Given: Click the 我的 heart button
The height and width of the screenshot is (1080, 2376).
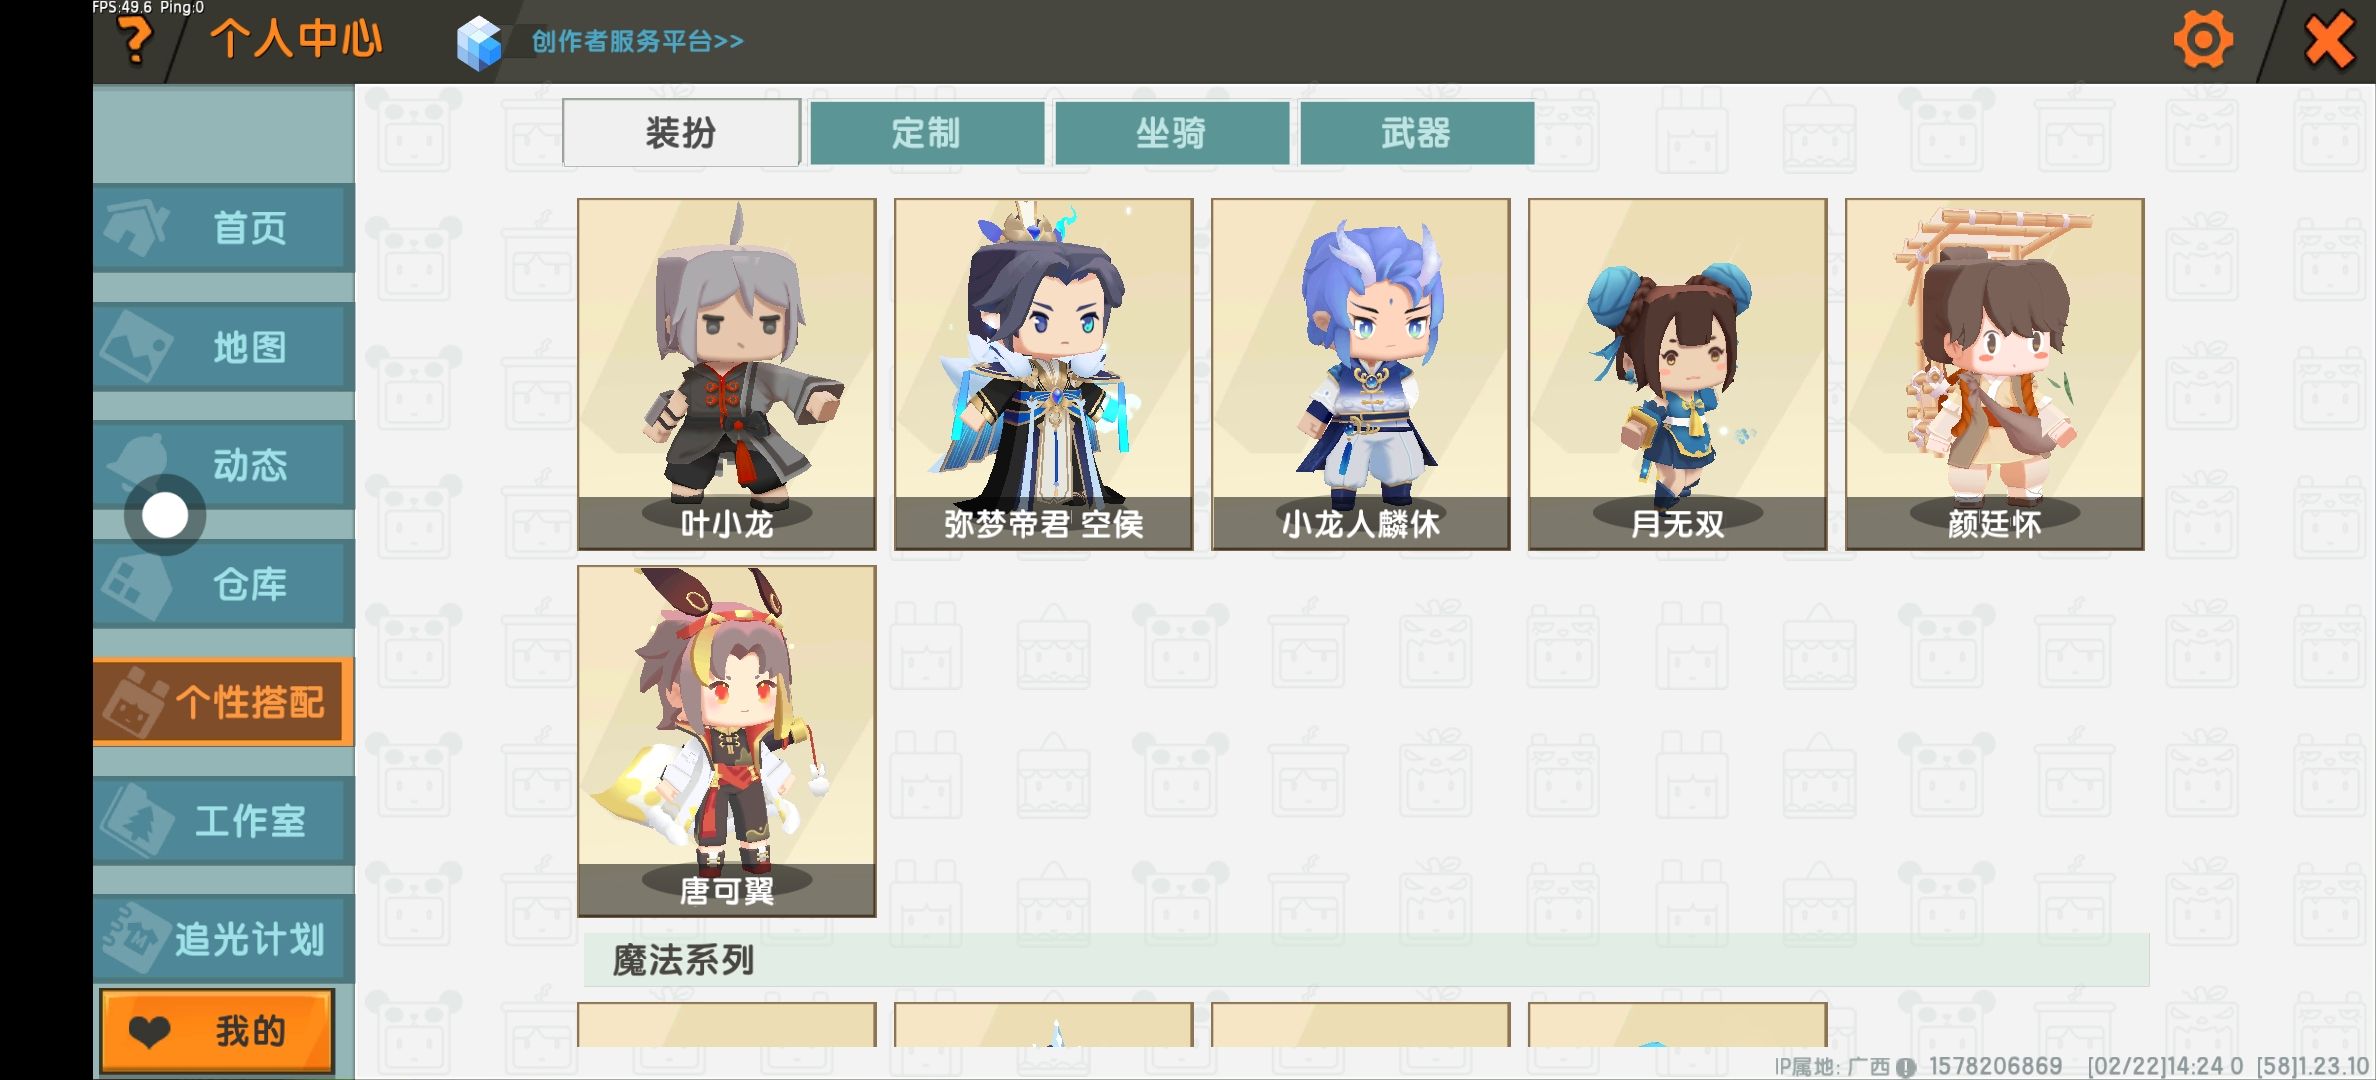Looking at the screenshot, I should pyautogui.click(x=217, y=1031).
